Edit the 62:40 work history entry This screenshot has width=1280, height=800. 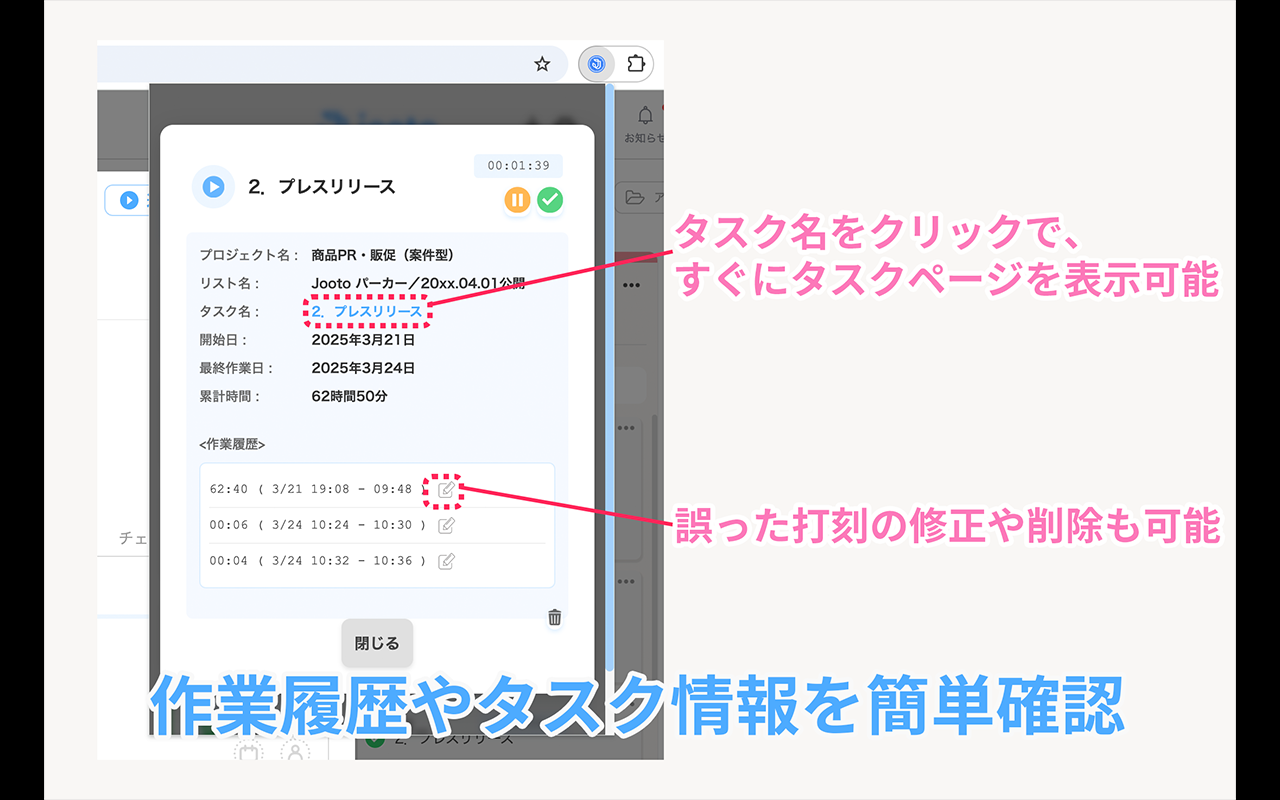[447, 489]
